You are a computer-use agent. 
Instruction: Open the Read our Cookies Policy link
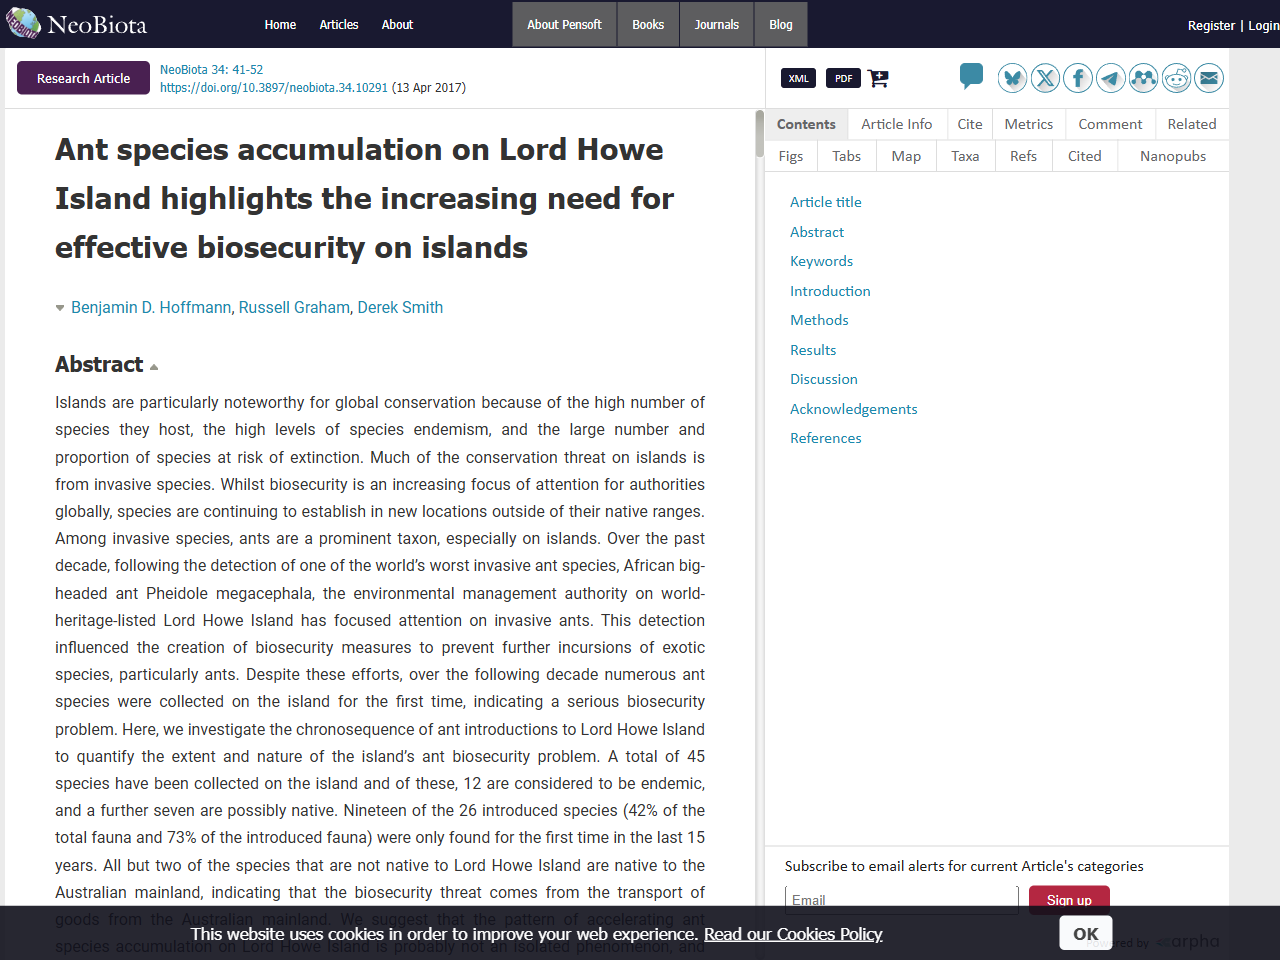pos(793,934)
